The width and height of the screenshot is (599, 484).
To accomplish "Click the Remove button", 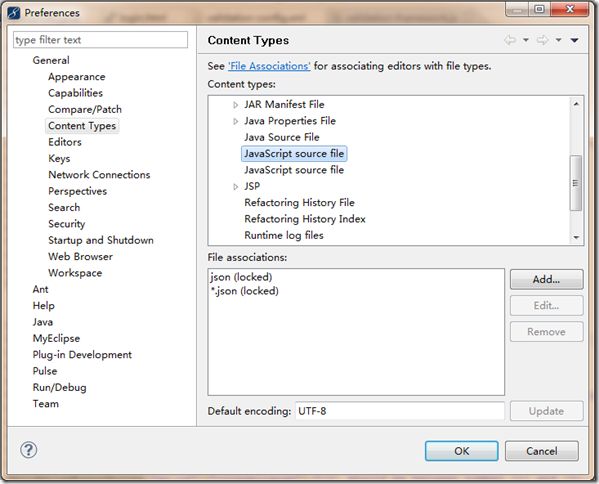I will tap(546, 331).
